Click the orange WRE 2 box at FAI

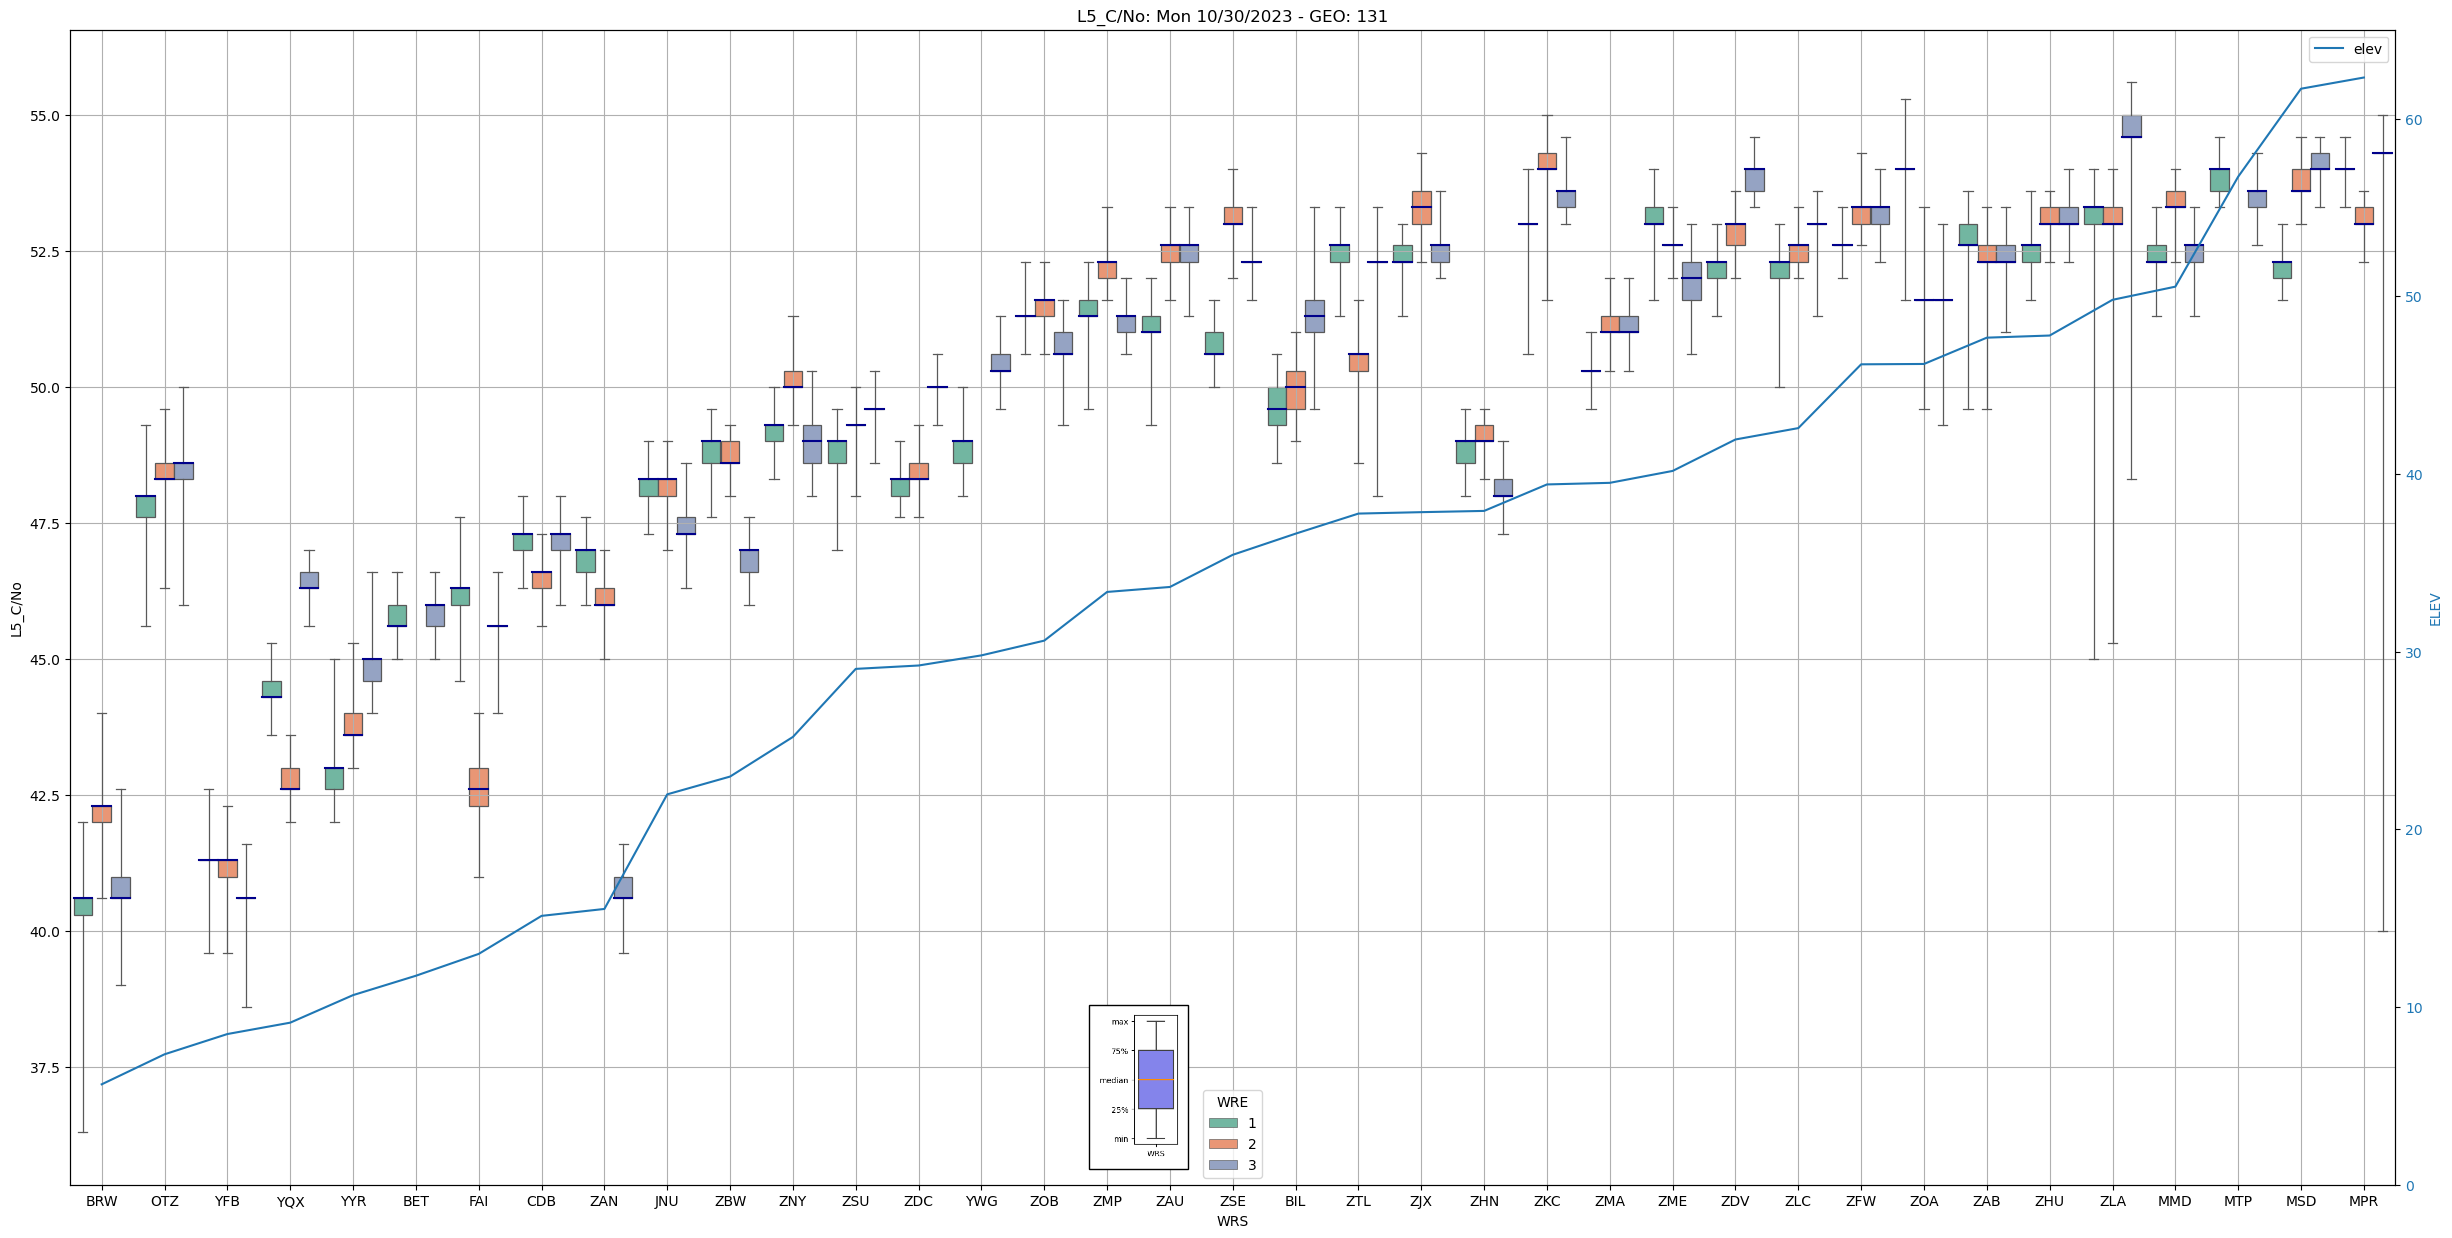pos(479,787)
